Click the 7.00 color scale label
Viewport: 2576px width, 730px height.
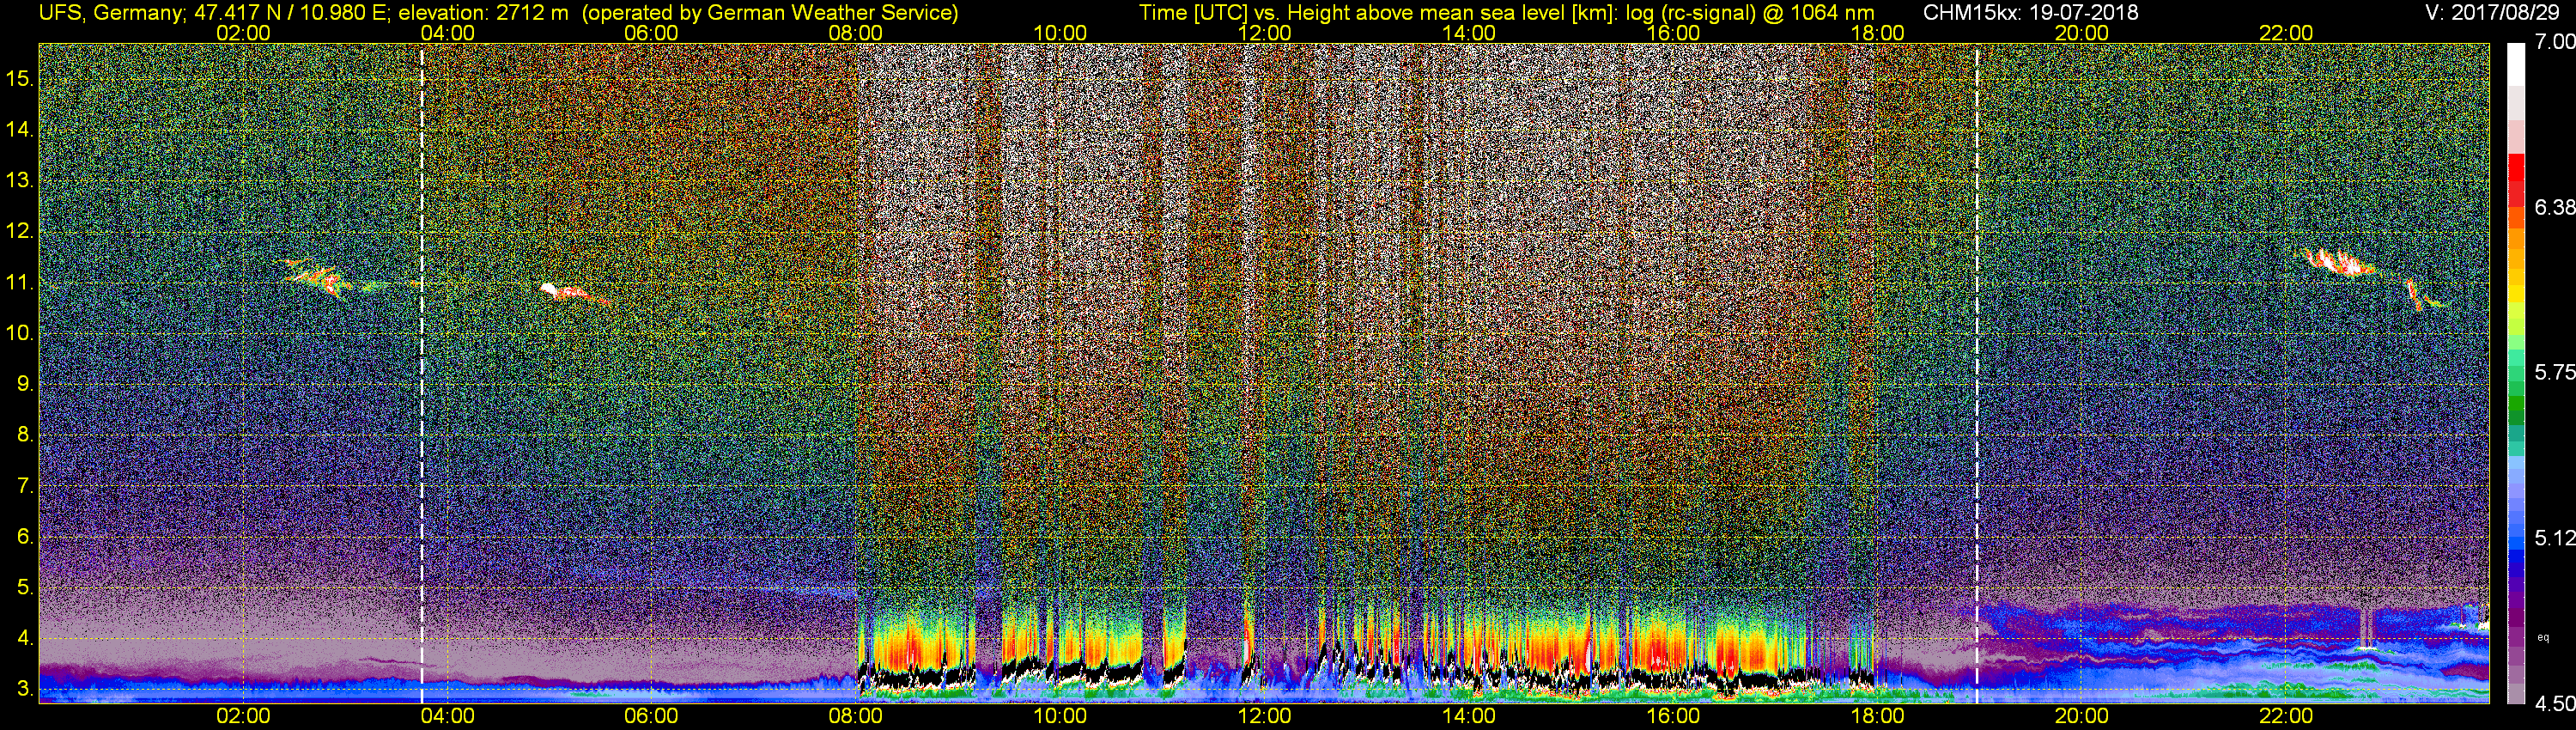point(2554,42)
